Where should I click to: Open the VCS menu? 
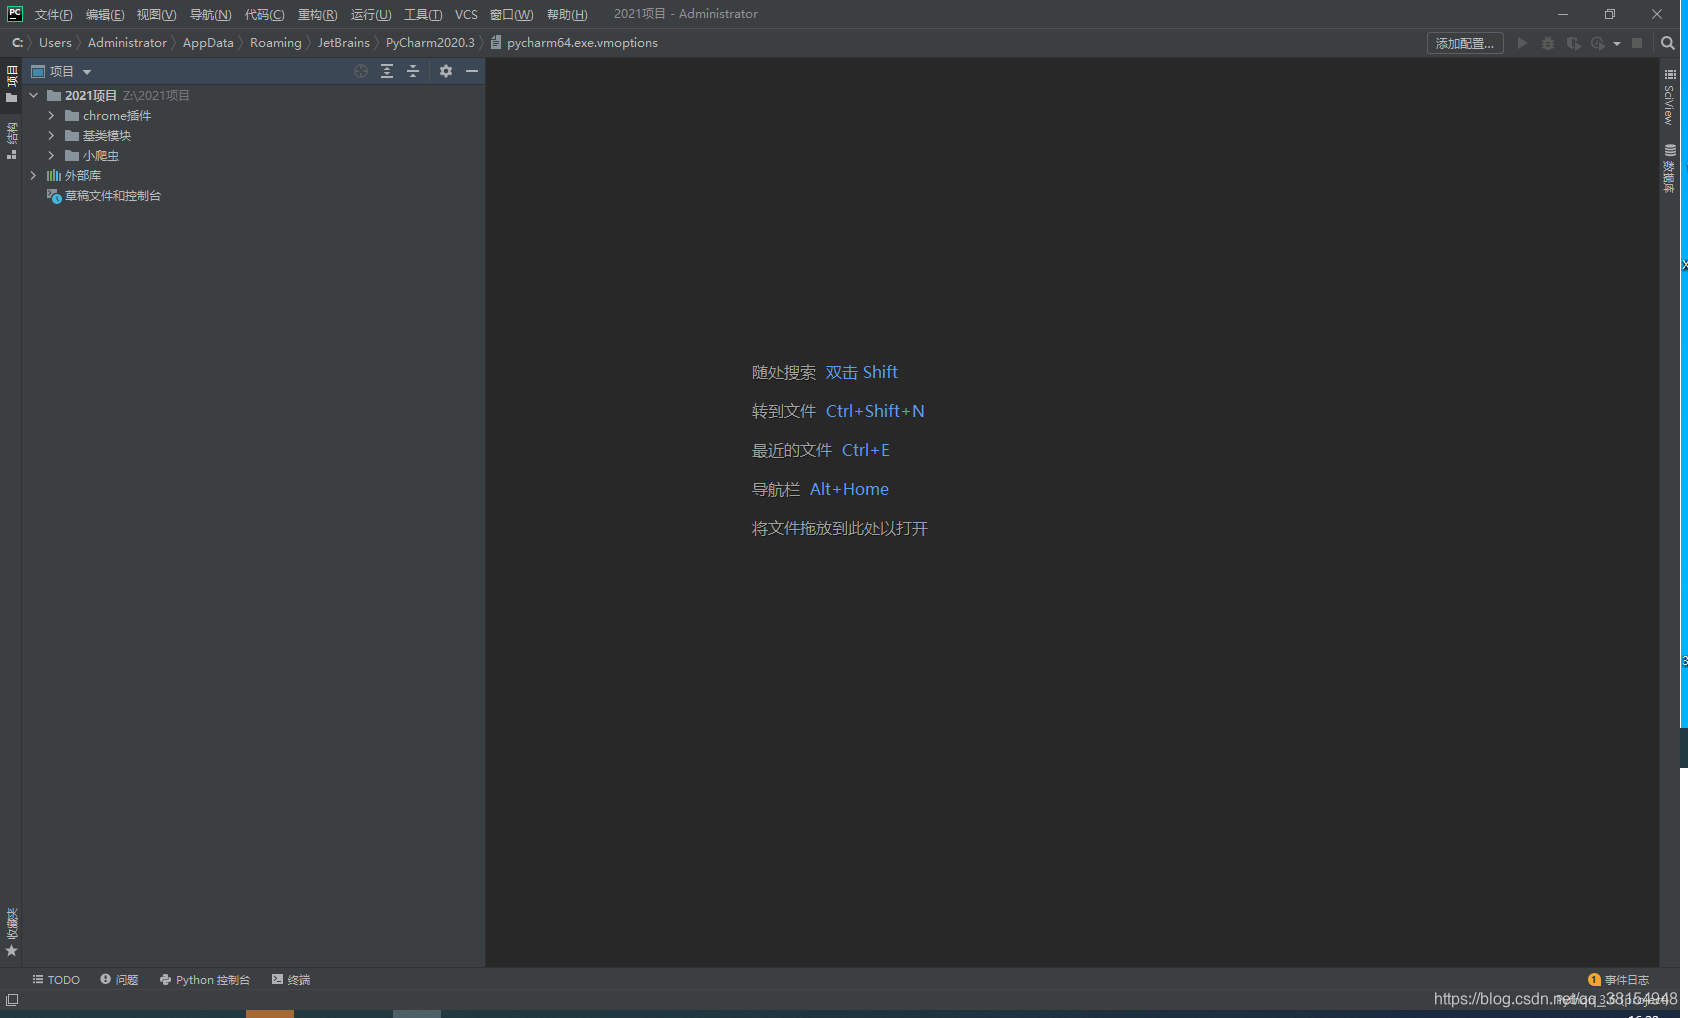pyautogui.click(x=466, y=14)
